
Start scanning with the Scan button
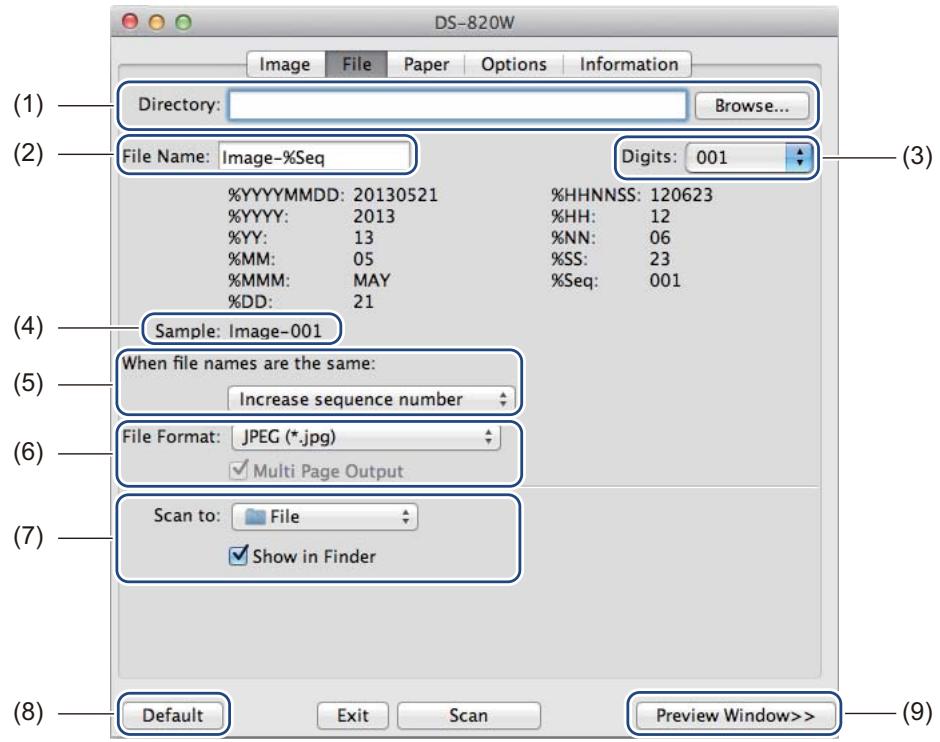click(x=468, y=716)
